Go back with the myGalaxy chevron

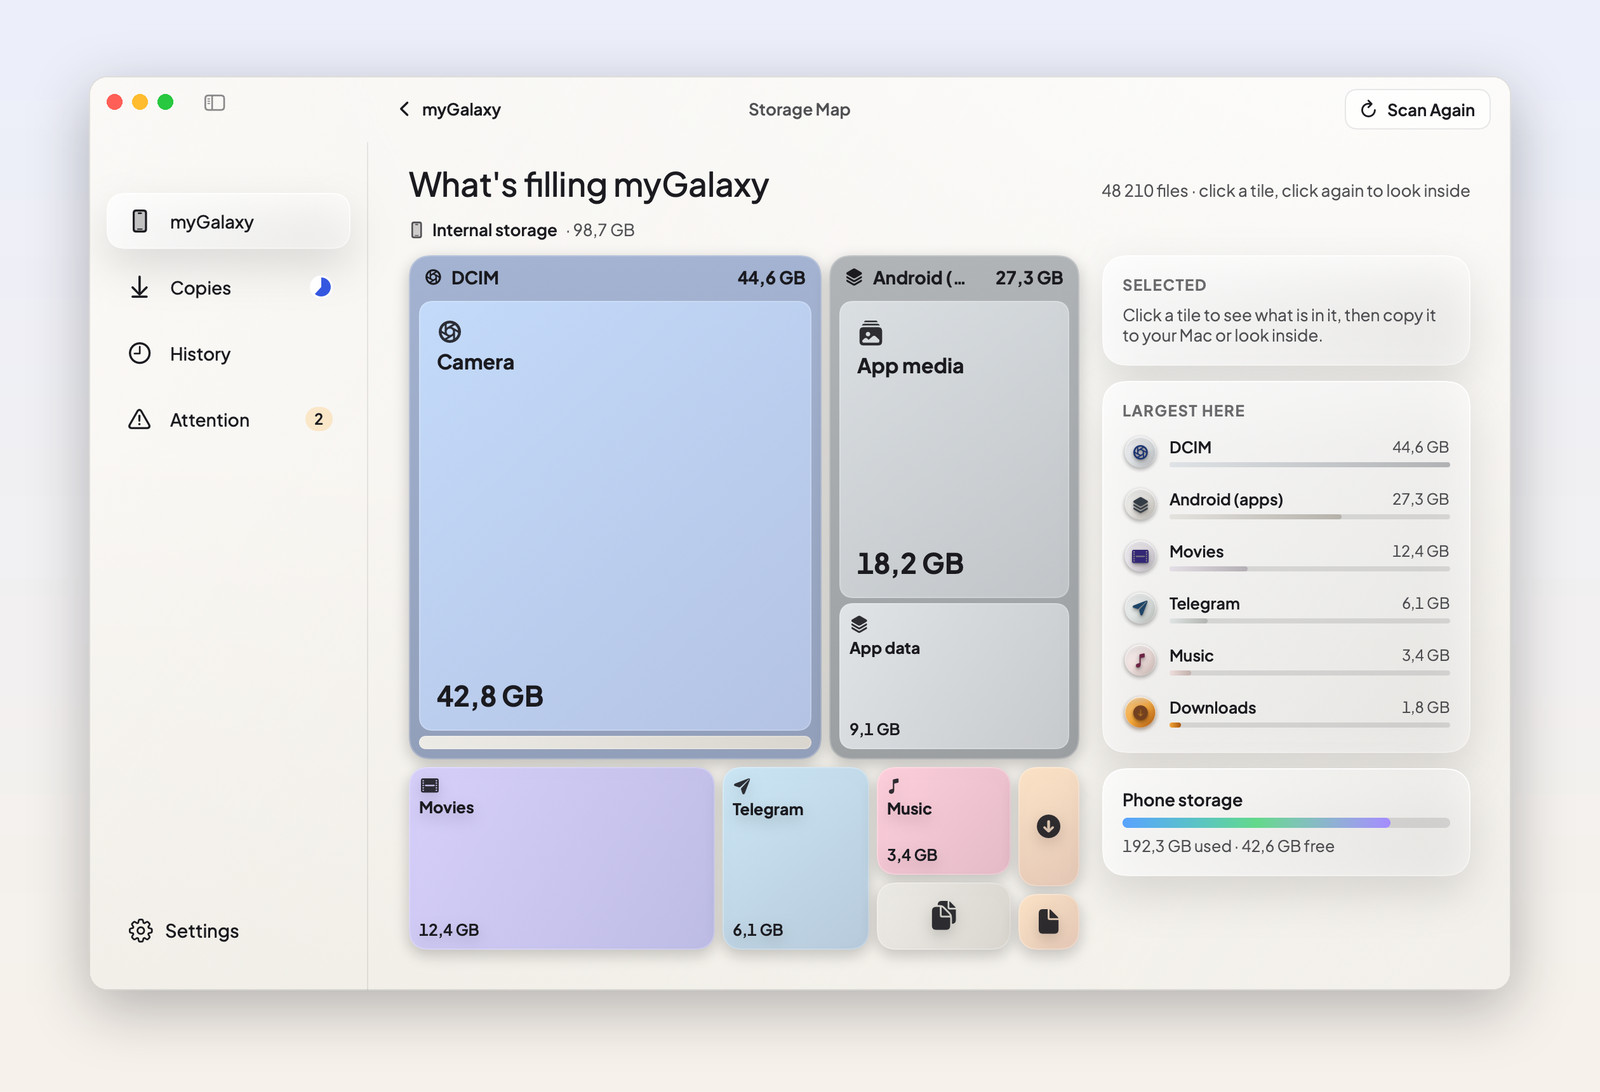(404, 109)
